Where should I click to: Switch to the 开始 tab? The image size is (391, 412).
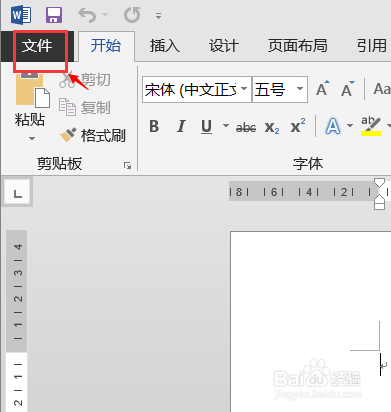[x=106, y=46]
